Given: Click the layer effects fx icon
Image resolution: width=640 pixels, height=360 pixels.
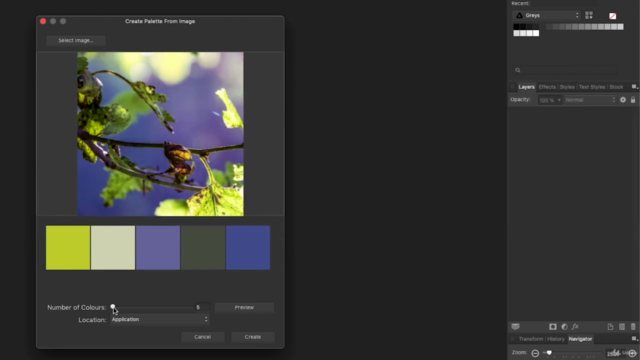Looking at the screenshot, I should 576,327.
